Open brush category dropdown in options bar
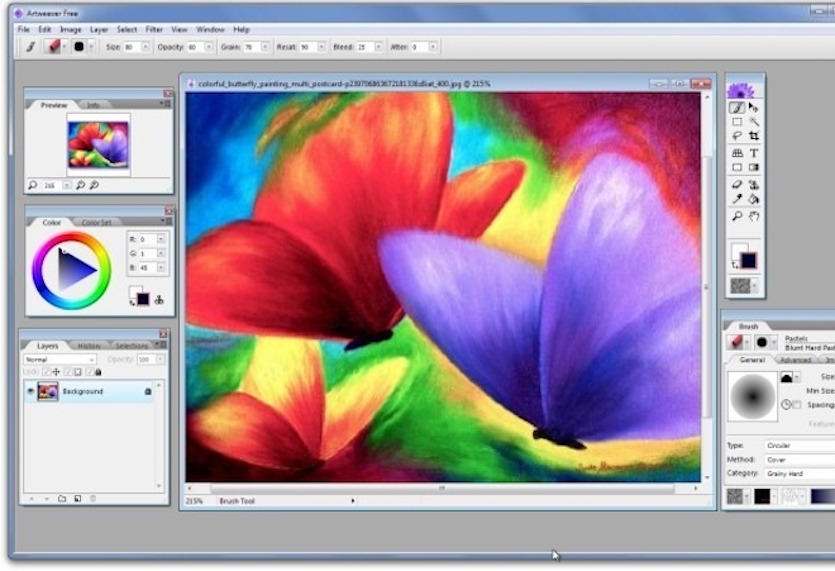835x571 pixels. click(x=64, y=47)
